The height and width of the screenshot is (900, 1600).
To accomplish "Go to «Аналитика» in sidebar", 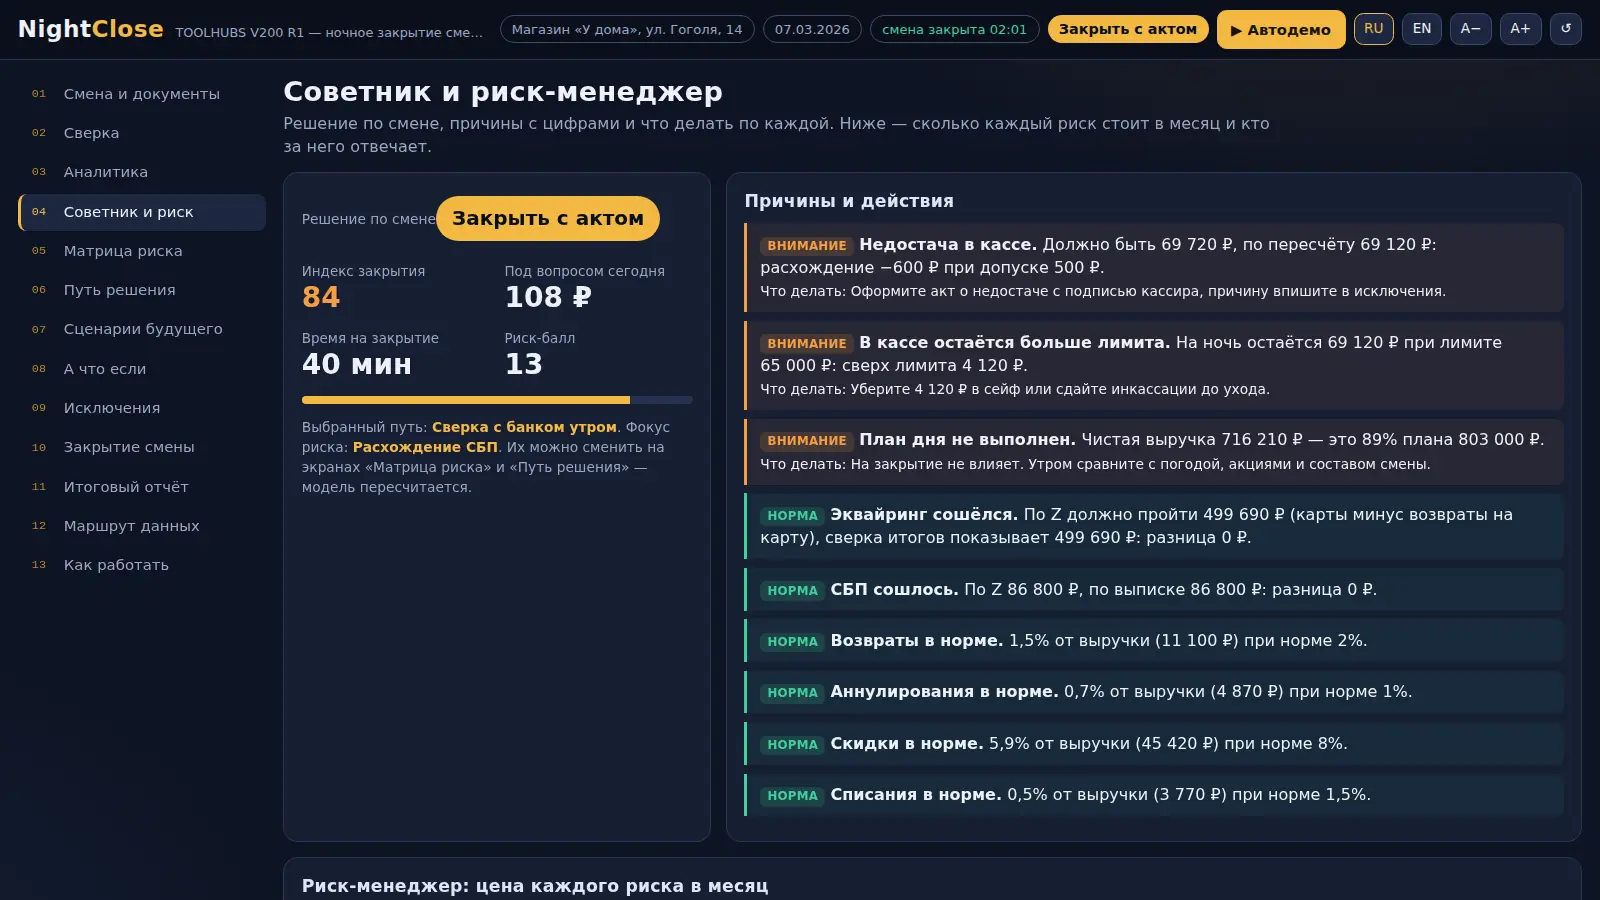I will (x=142, y=172).
